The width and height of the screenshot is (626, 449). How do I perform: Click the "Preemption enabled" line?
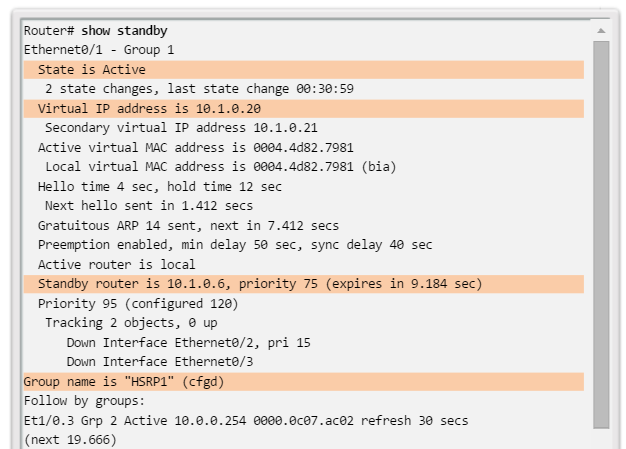coord(235,244)
